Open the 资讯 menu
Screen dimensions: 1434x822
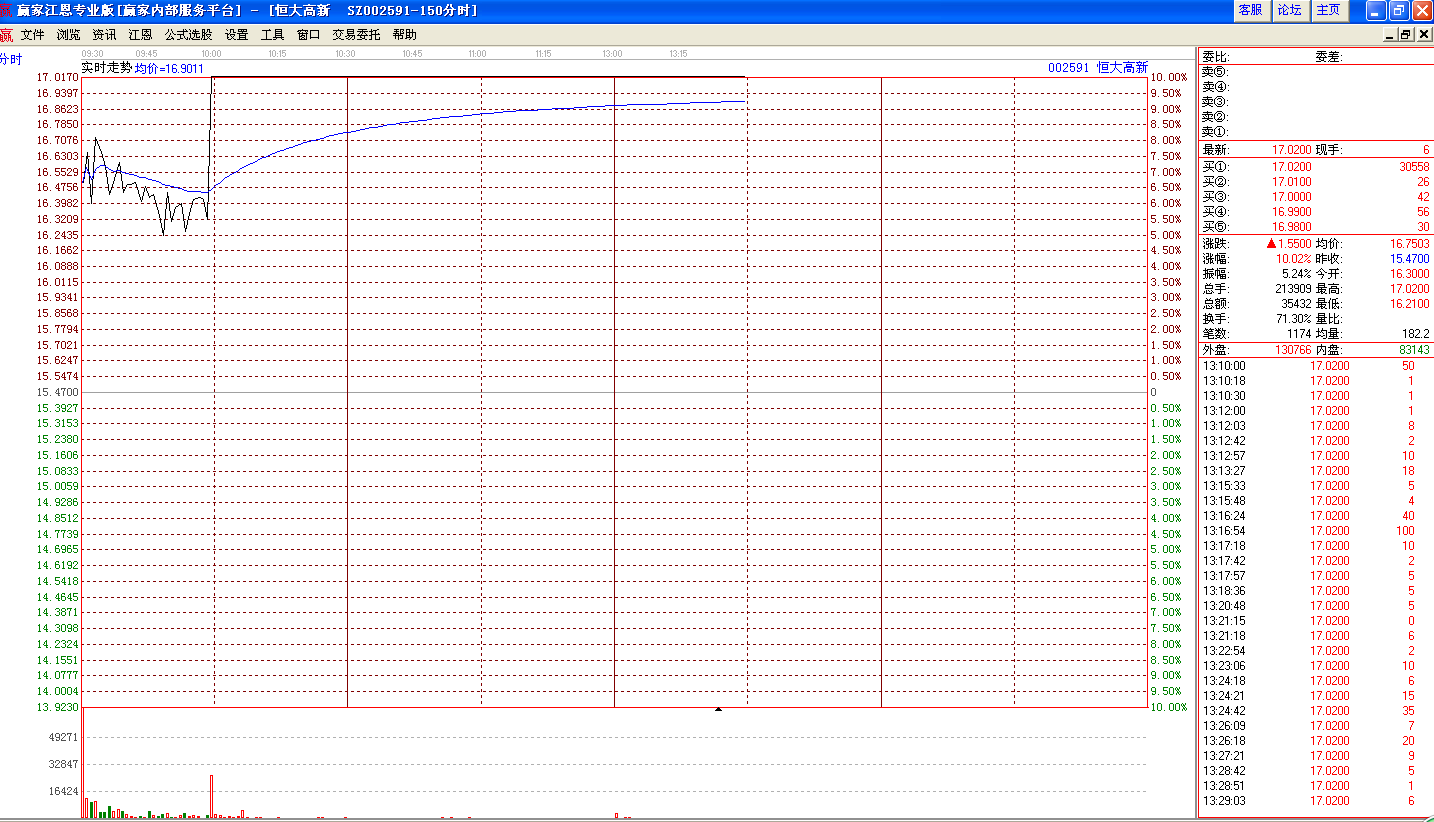pos(105,34)
